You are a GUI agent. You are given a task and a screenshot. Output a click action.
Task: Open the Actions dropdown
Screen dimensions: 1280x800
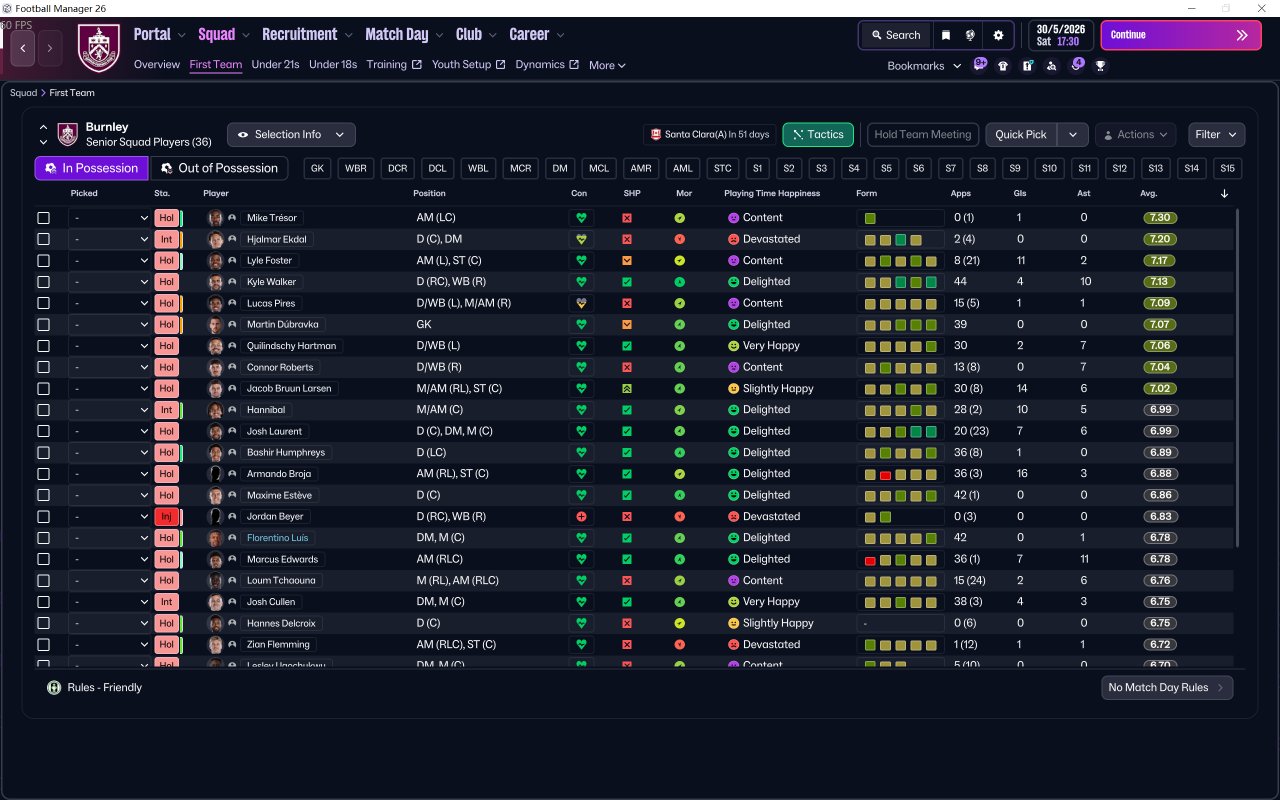click(x=1135, y=135)
